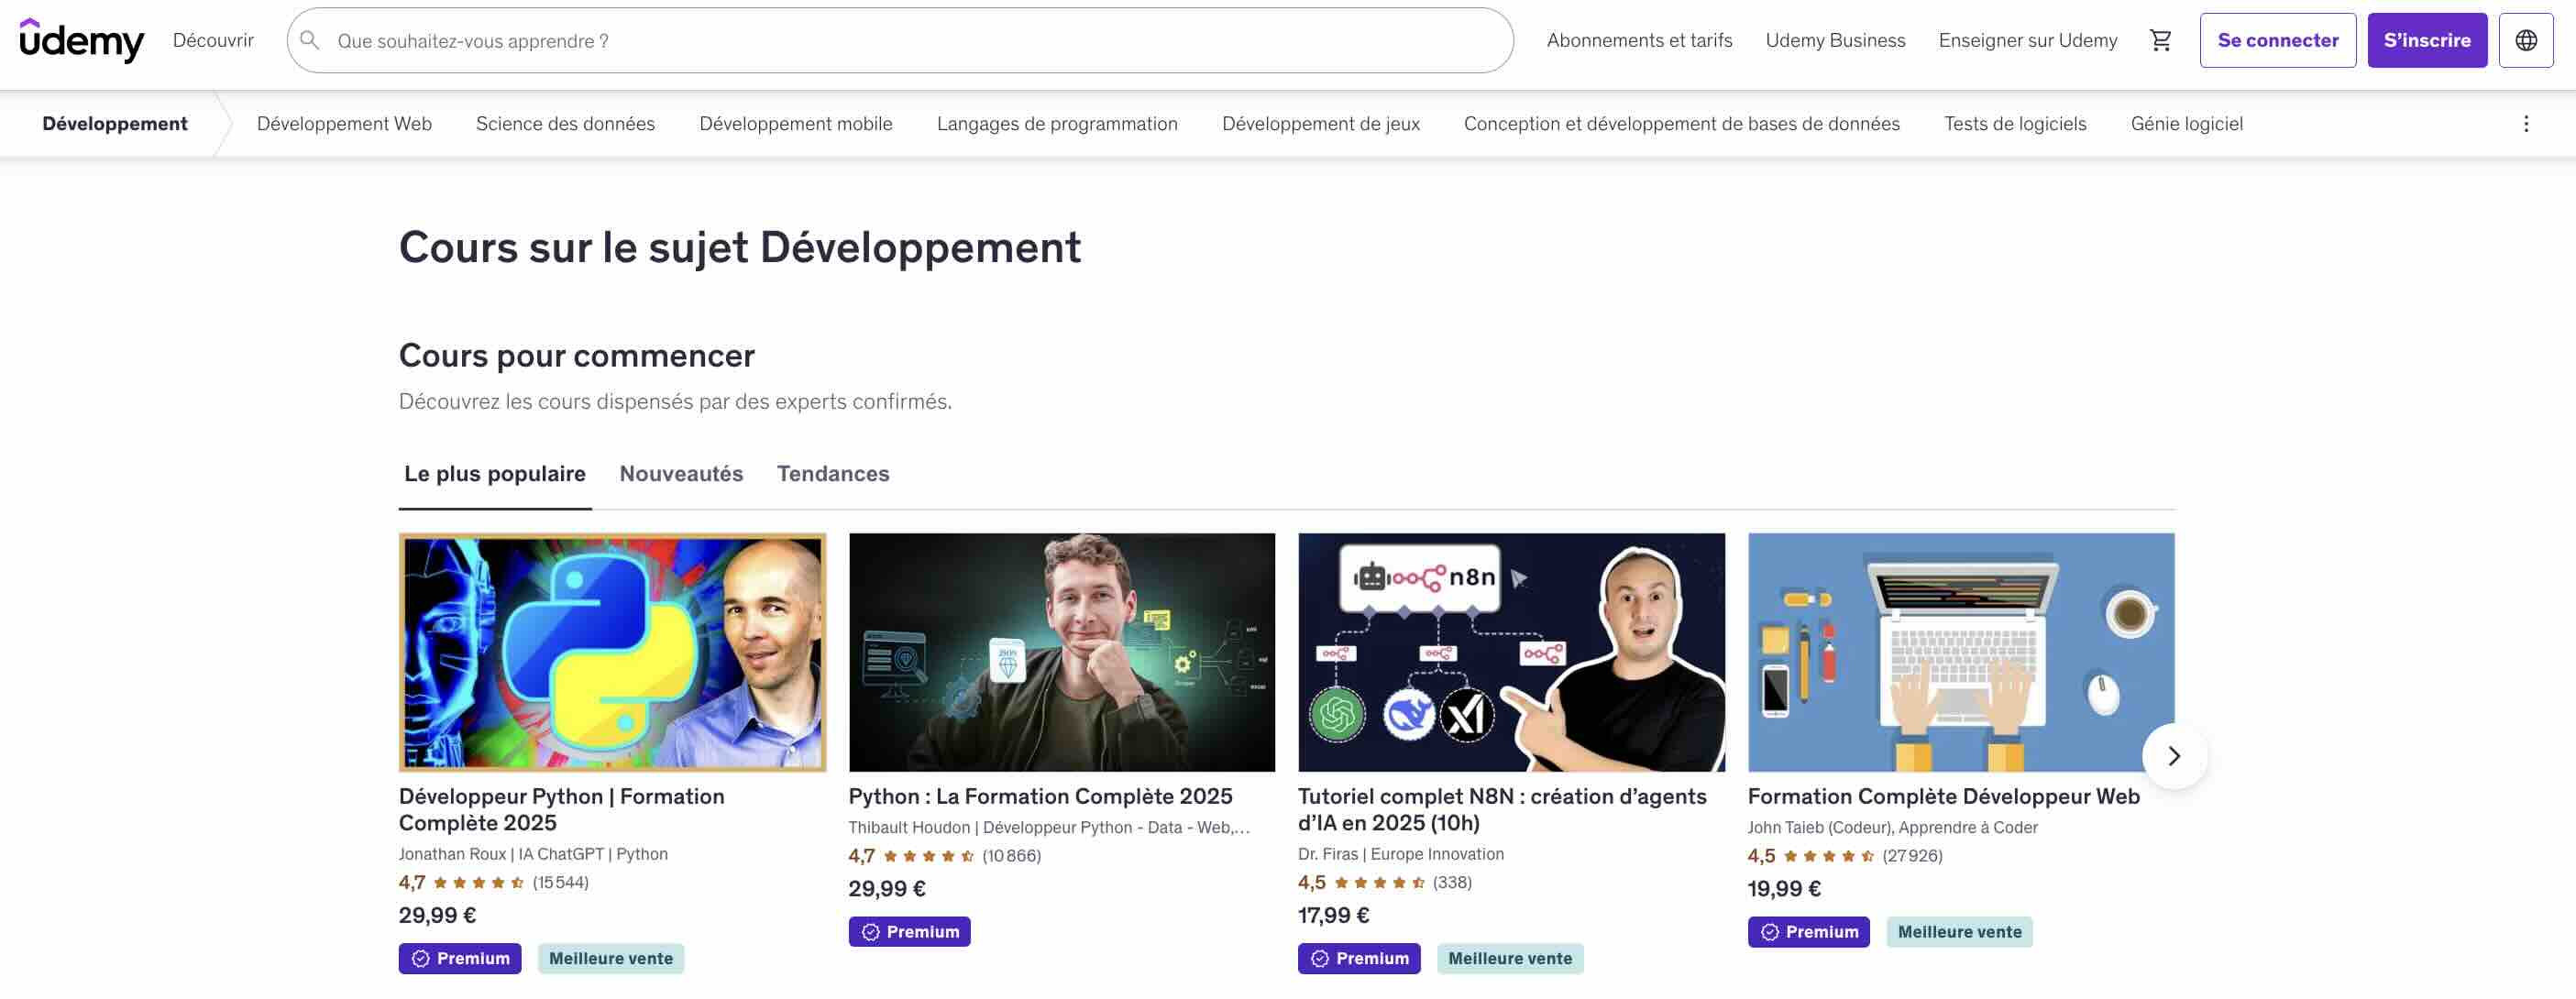Open the shopping cart icon
This screenshot has height=999, width=2576.
[2160, 40]
